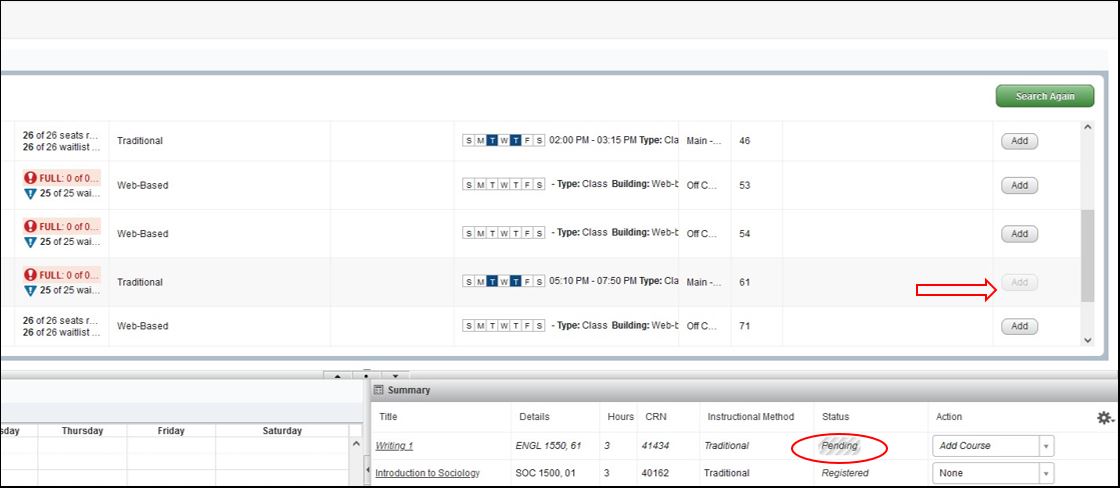Screen dimensions: 1120x488
Task: Open the Summary settings gear icon
Action: point(1104,417)
